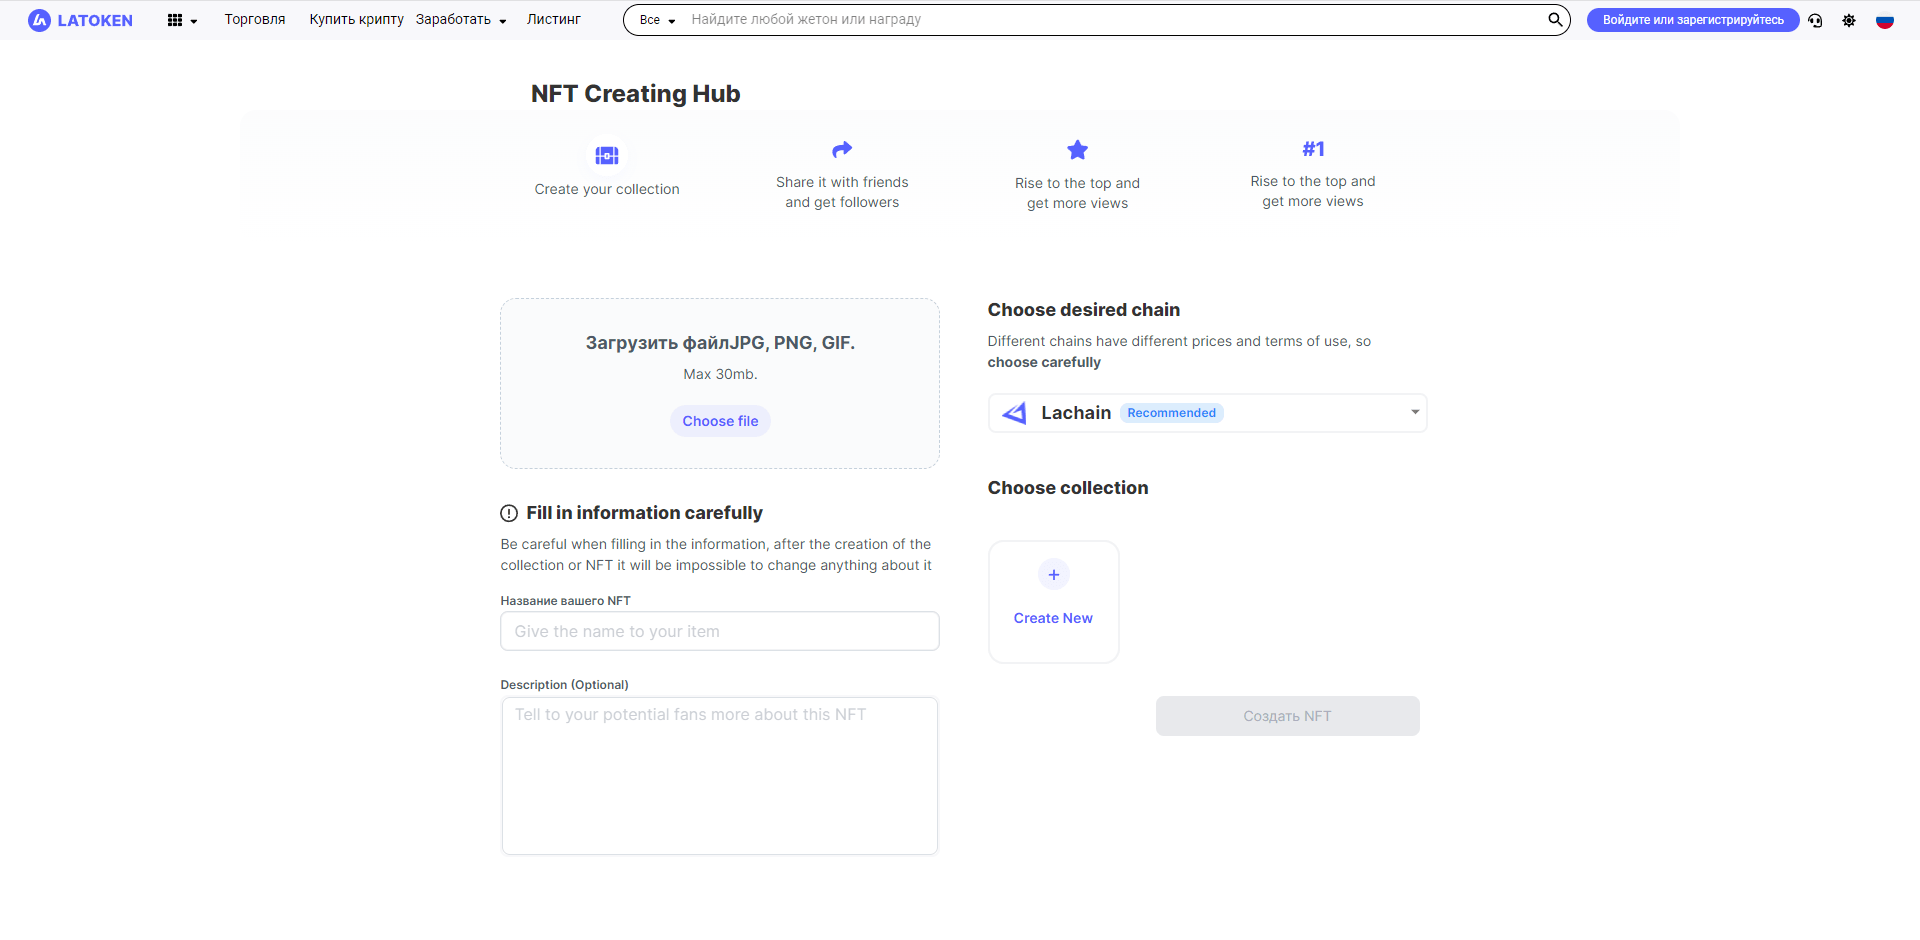This screenshot has width=1920, height=940.
Task: Click the Create your collection icon
Action: 607,155
